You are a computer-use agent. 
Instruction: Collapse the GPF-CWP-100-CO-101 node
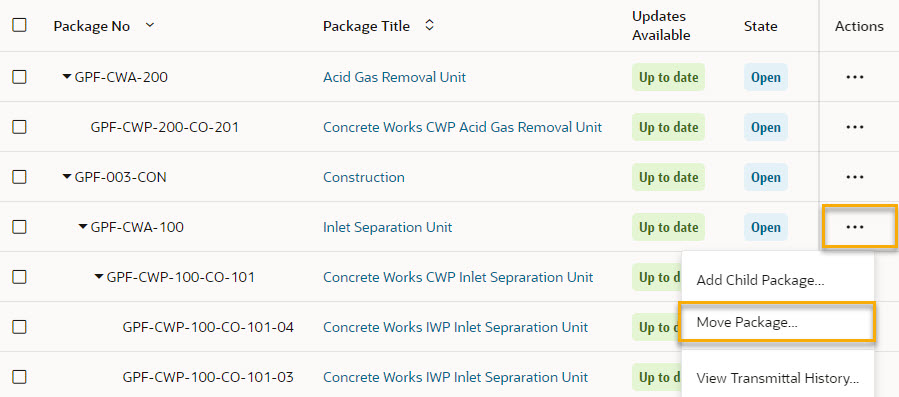tap(99, 278)
